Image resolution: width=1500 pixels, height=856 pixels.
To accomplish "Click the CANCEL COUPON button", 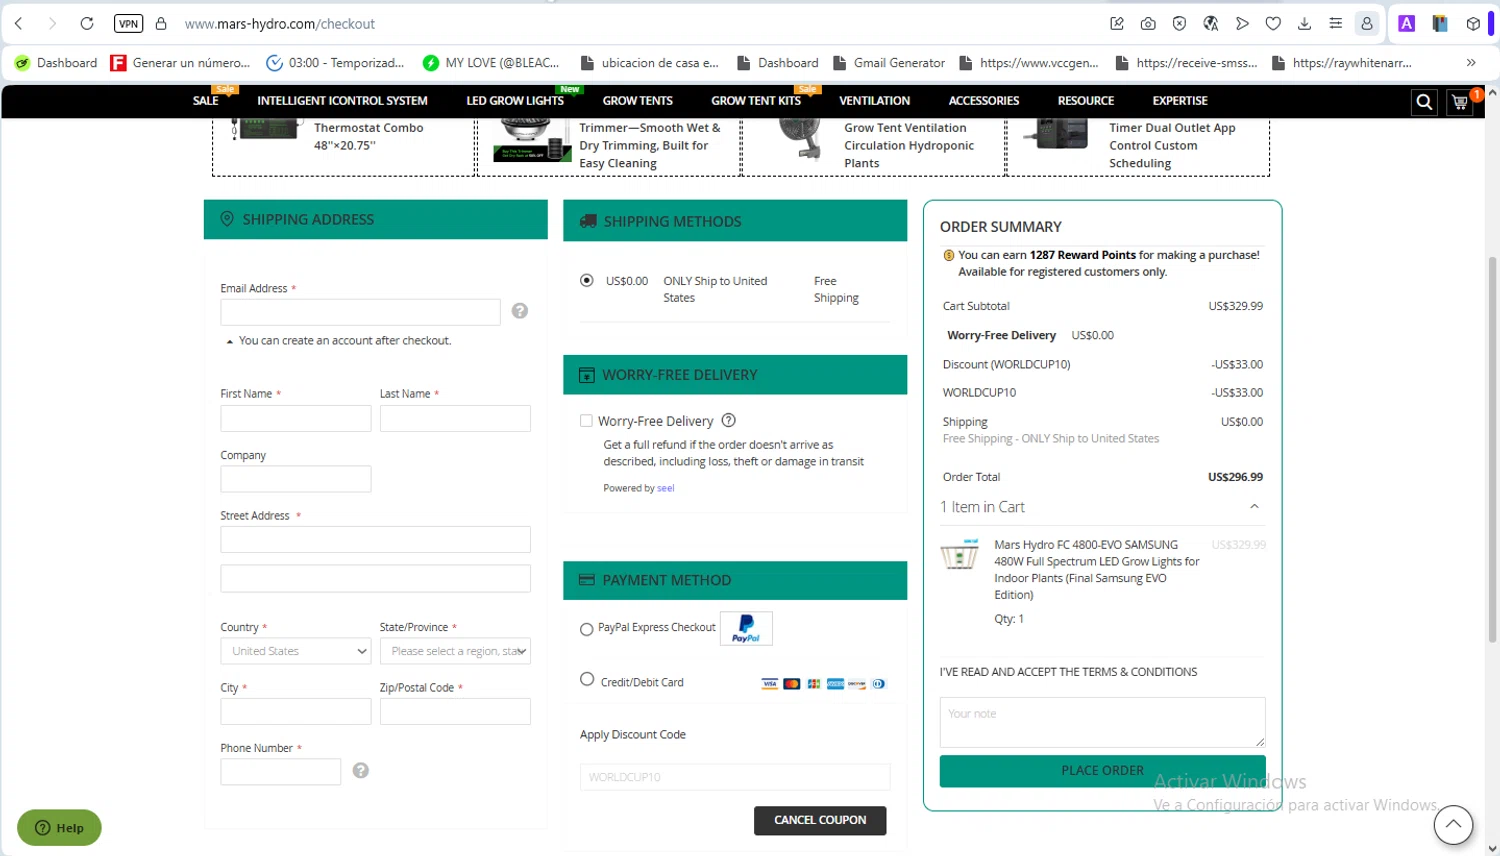I will (x=820, y=820).
